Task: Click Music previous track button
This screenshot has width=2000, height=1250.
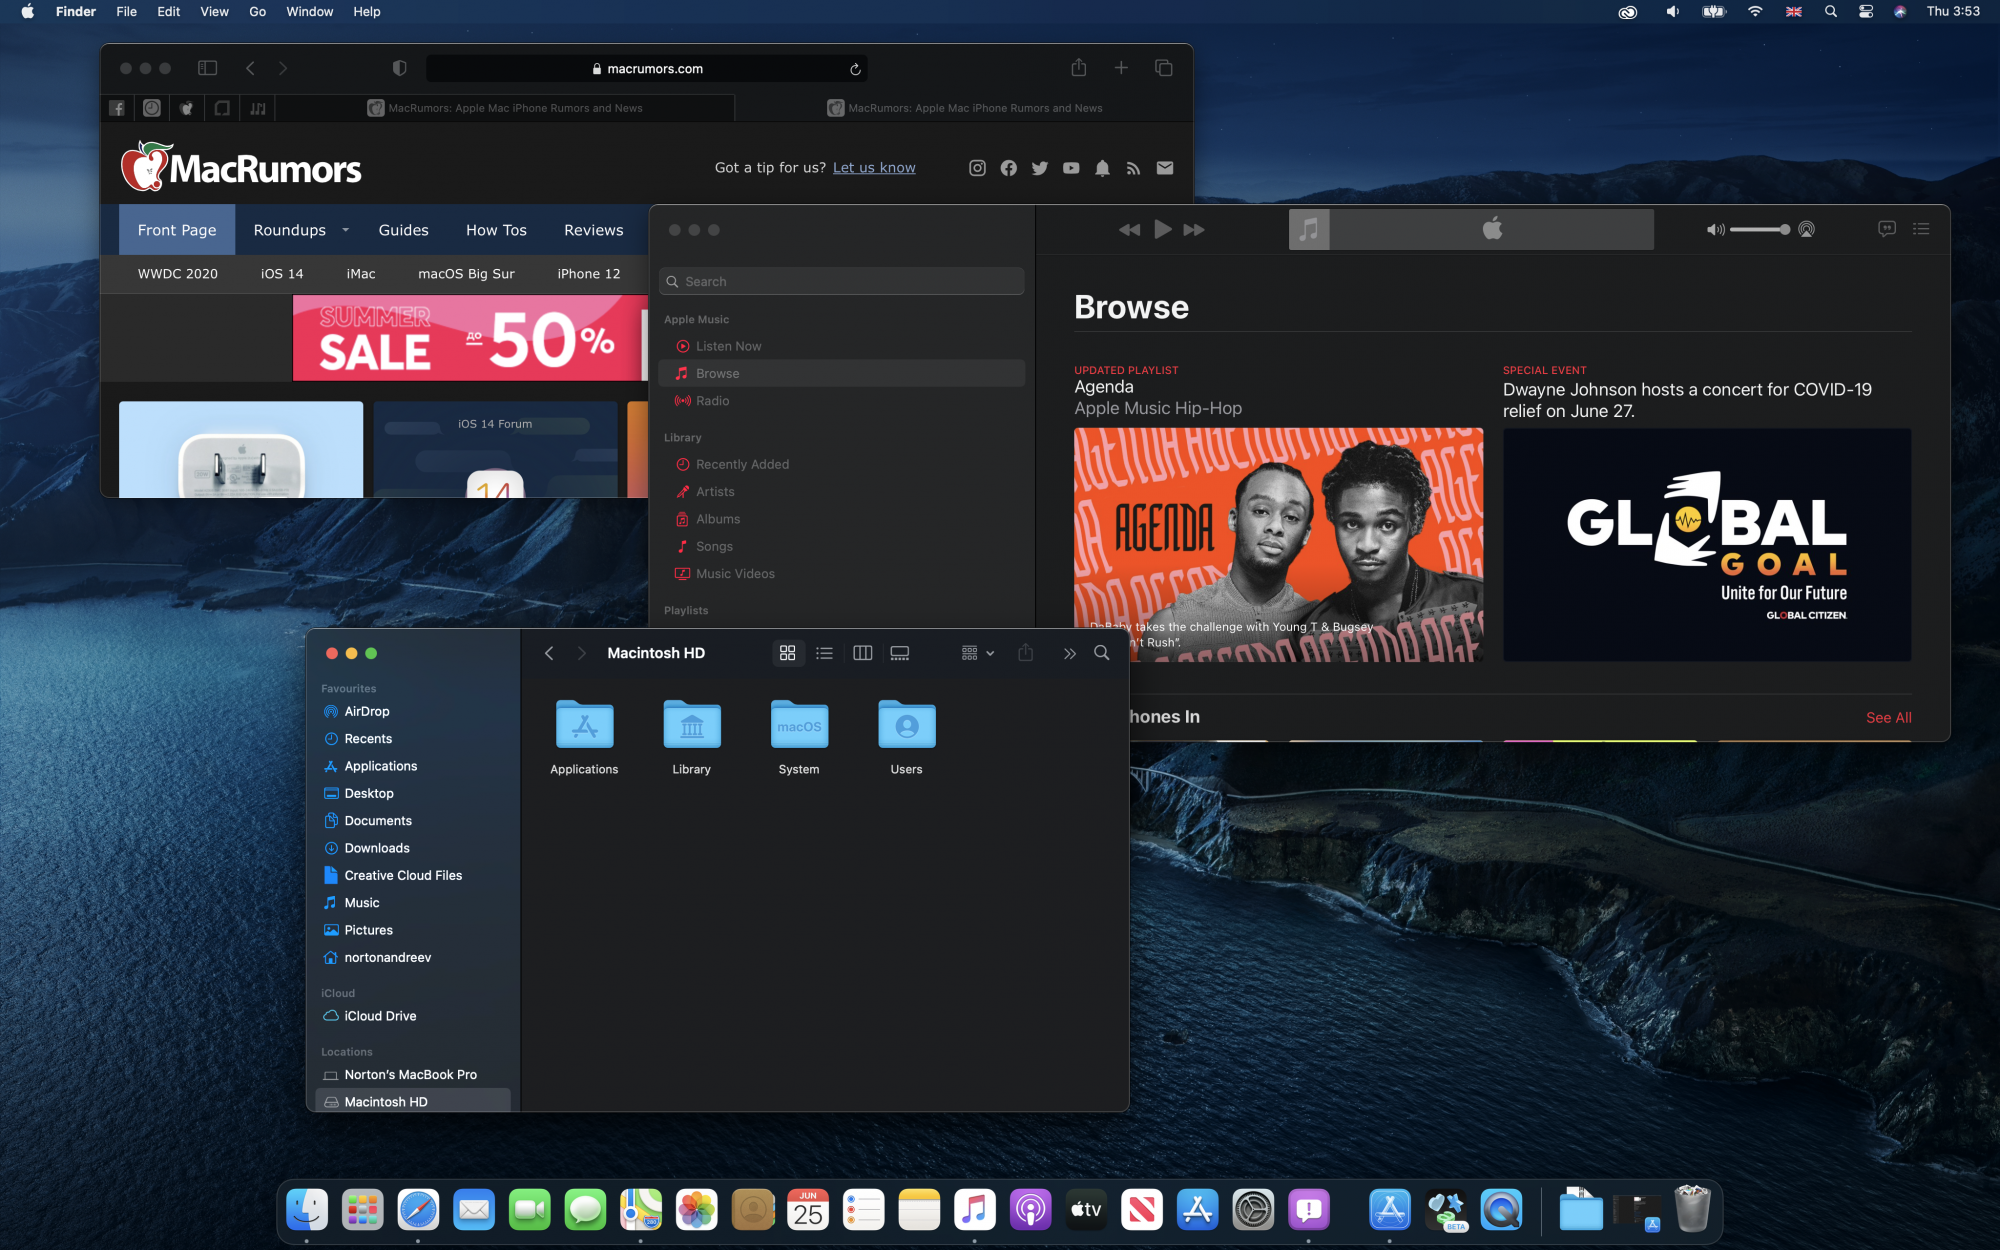Action: (1129, 230)
